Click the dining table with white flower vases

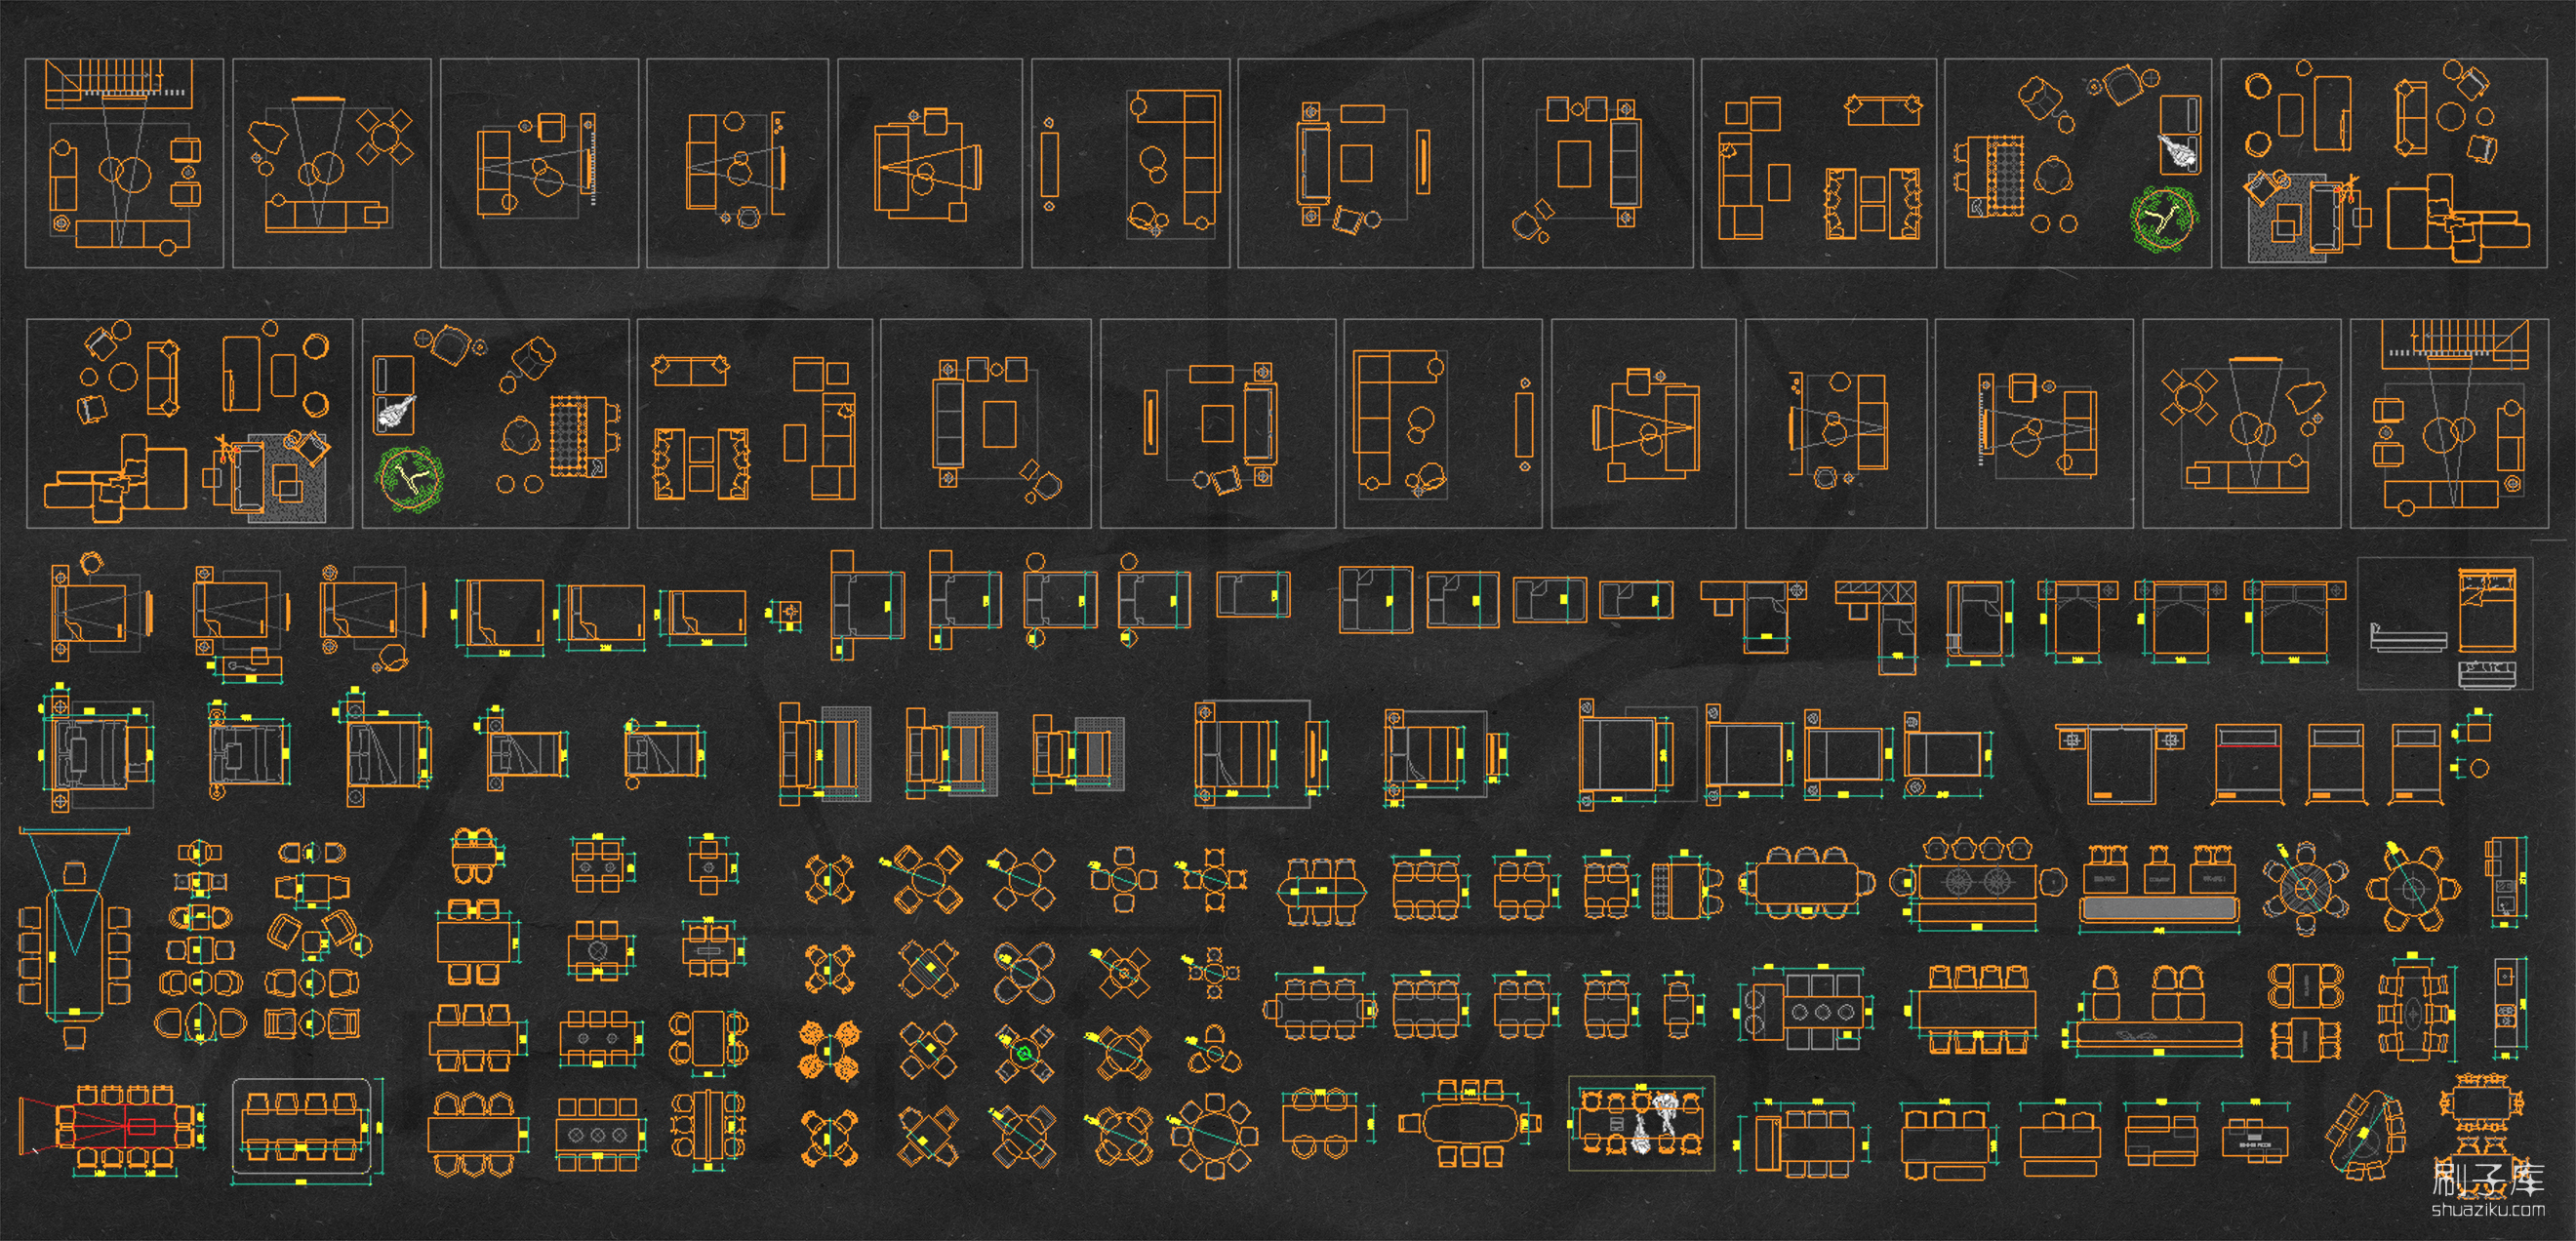coord(1640,1122)
